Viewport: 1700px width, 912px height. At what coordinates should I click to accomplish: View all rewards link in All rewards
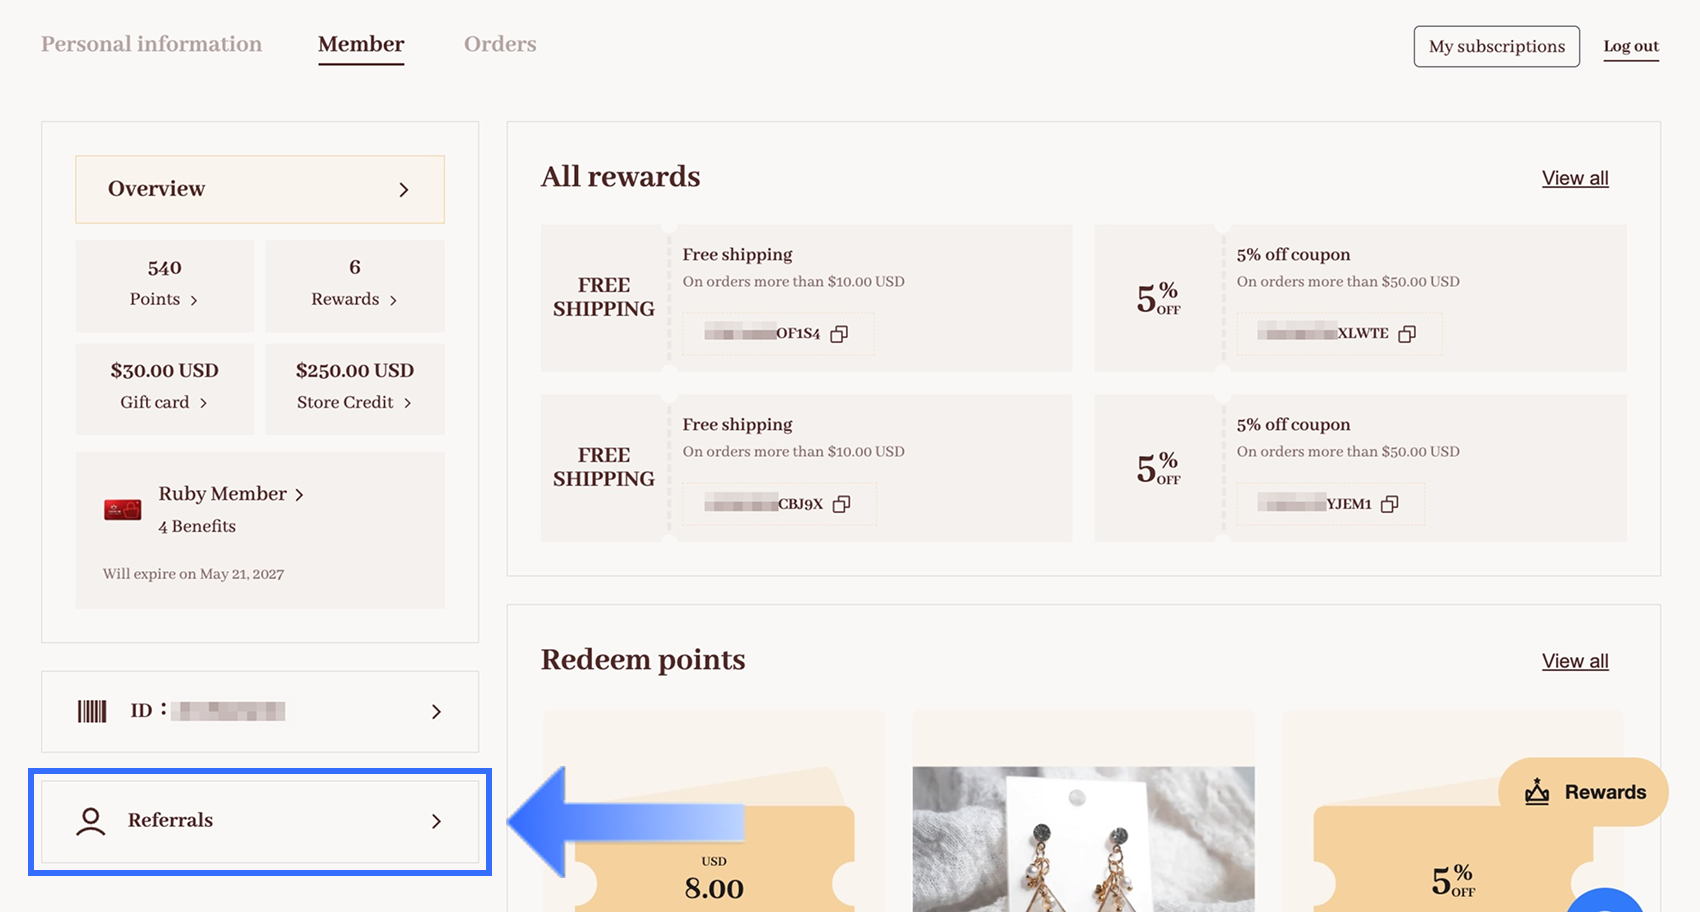[1575, 178]
